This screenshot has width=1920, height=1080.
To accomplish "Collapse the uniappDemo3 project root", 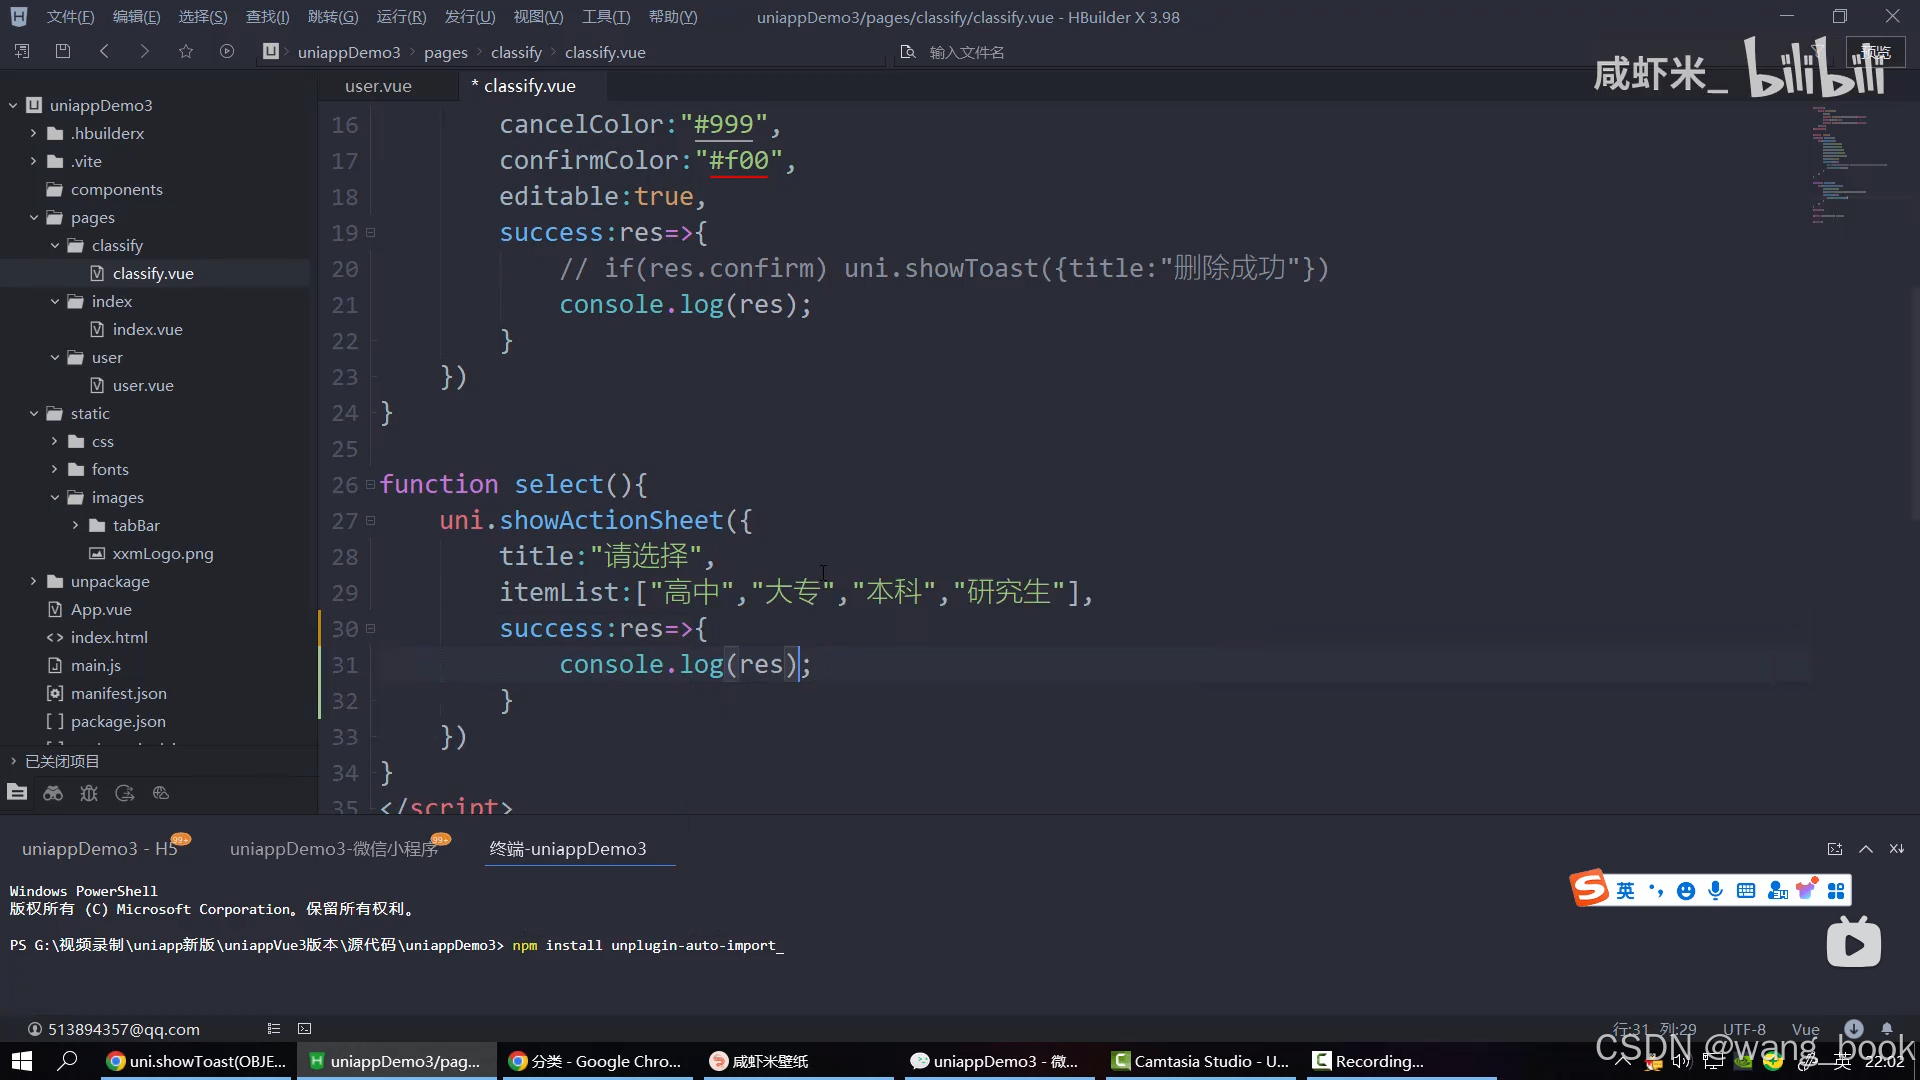I will click(13, 105).
